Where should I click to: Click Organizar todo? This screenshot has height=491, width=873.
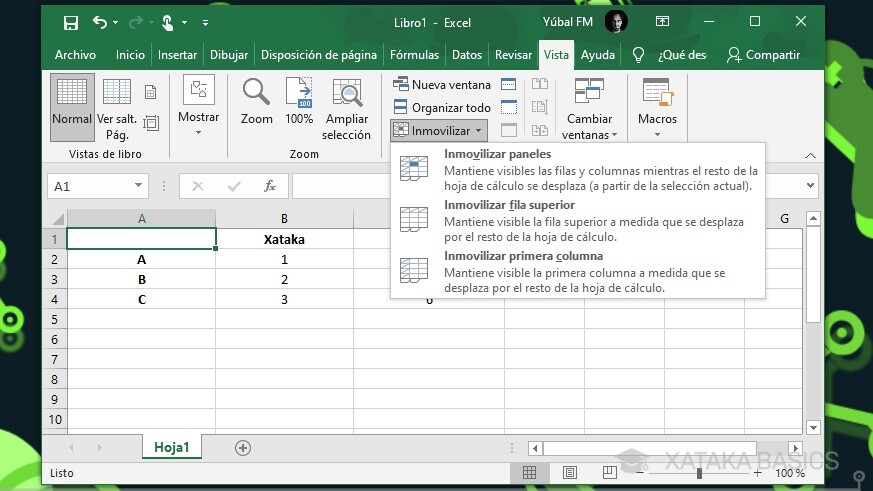click(x=442, y=107)
